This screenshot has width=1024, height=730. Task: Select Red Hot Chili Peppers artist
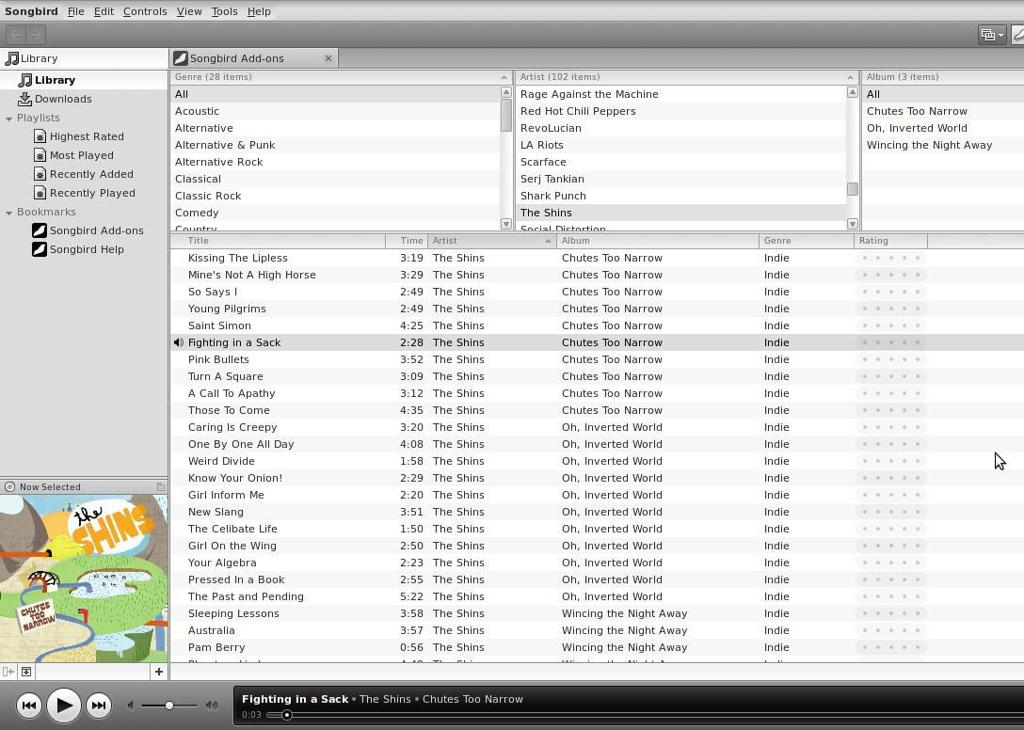coord(680,111)
